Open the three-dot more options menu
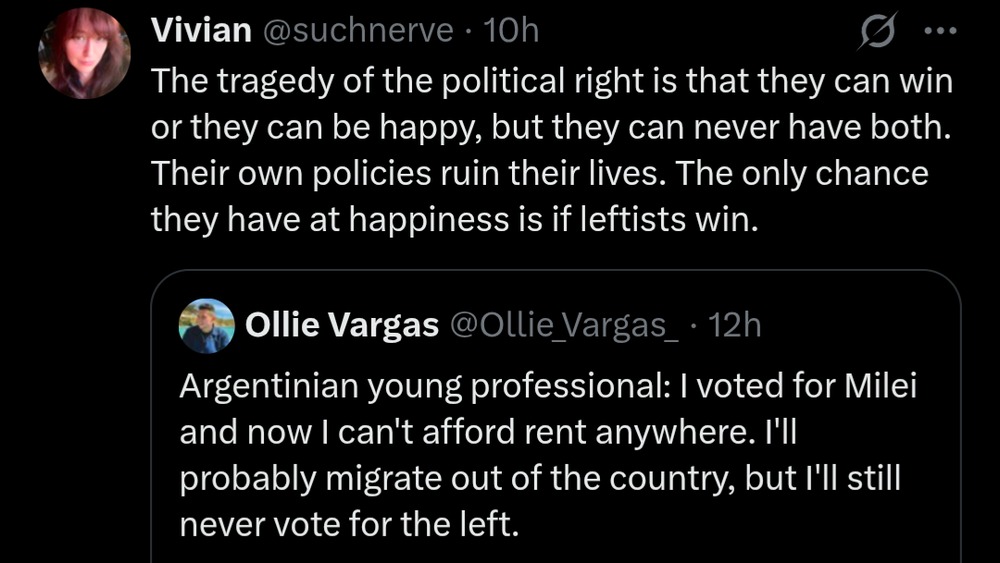The image size is (1000, 563). [x=940, y=31]
